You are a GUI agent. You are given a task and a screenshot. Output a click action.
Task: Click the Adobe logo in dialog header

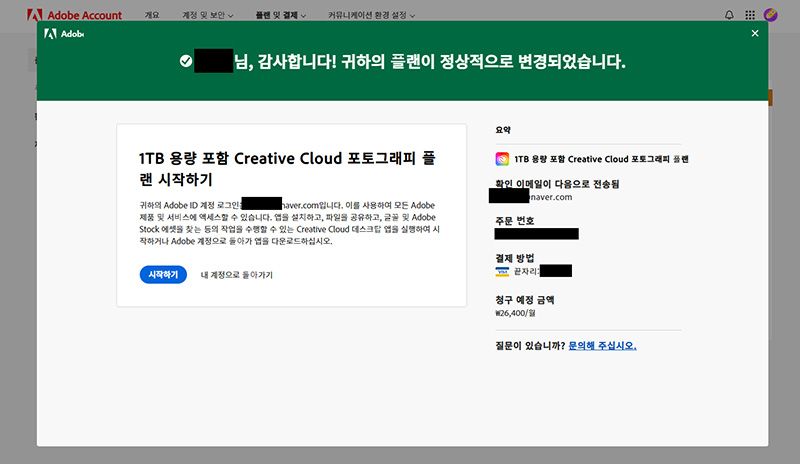(64, 34)
